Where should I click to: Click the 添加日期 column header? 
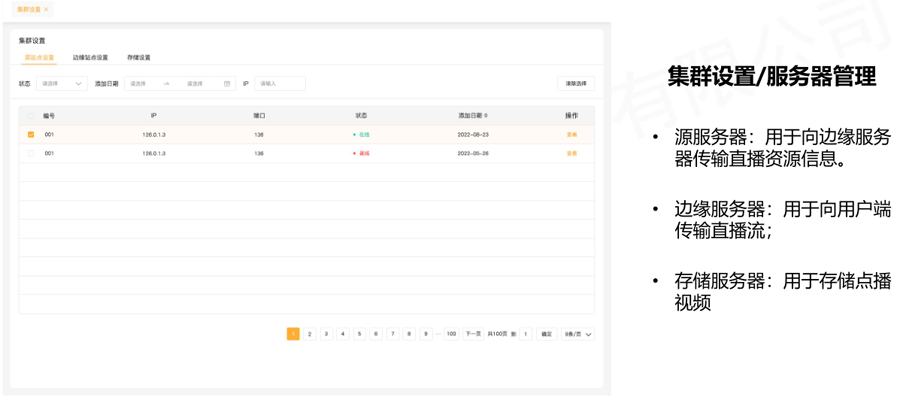click(x=470, y=115)
